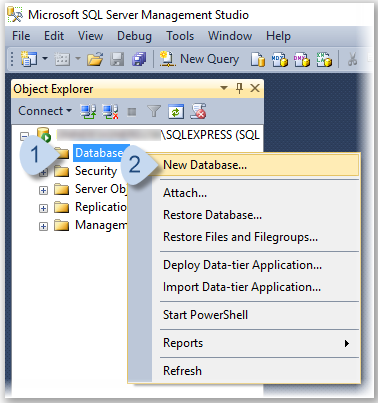
Task: Click the Stop square icon
Action: click(x=132, y=112)
